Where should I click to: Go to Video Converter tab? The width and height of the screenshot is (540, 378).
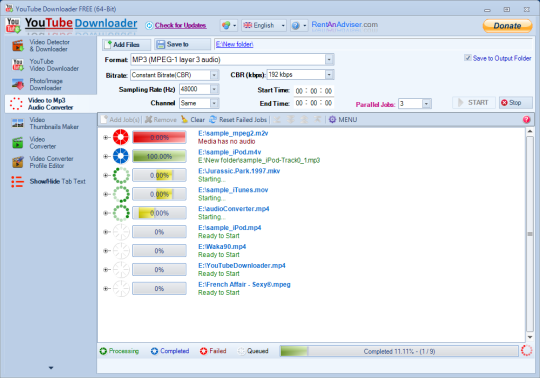click(x=51, y=143)
